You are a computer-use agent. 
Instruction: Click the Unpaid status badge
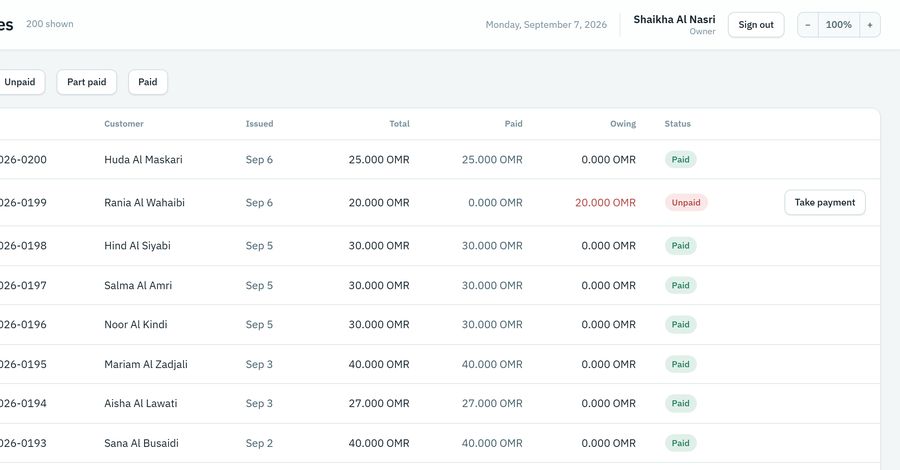(686, 203)
